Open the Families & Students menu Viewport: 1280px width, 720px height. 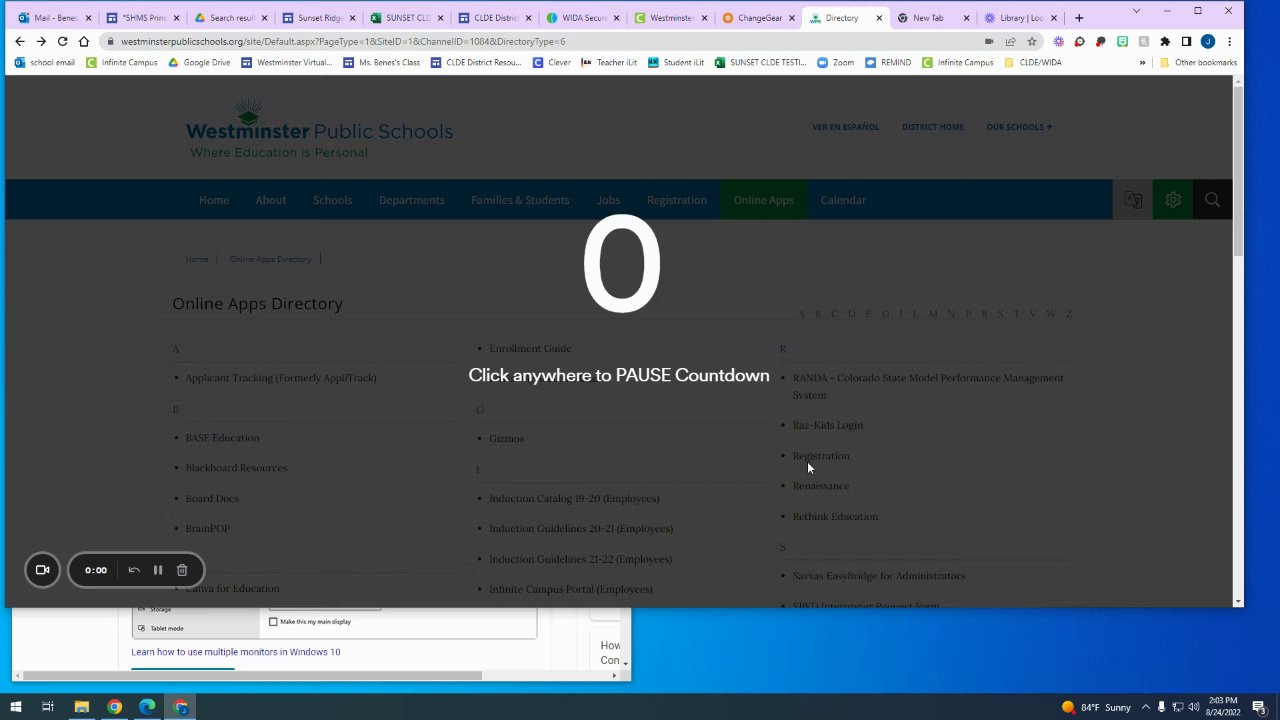pyautogui.click(x=520, y=200)
